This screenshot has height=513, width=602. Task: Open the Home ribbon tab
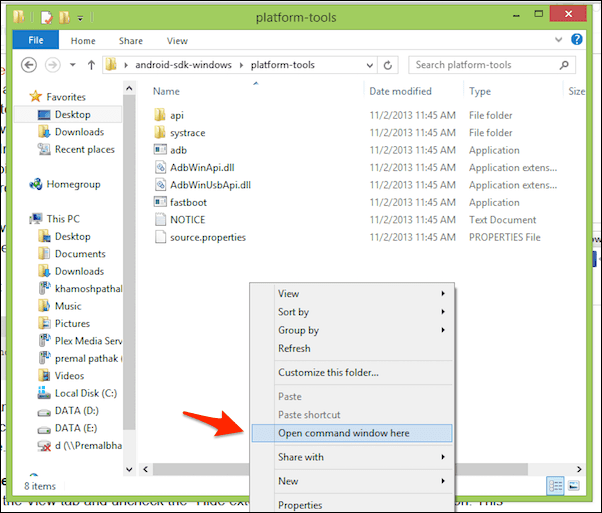pos(83,41)
